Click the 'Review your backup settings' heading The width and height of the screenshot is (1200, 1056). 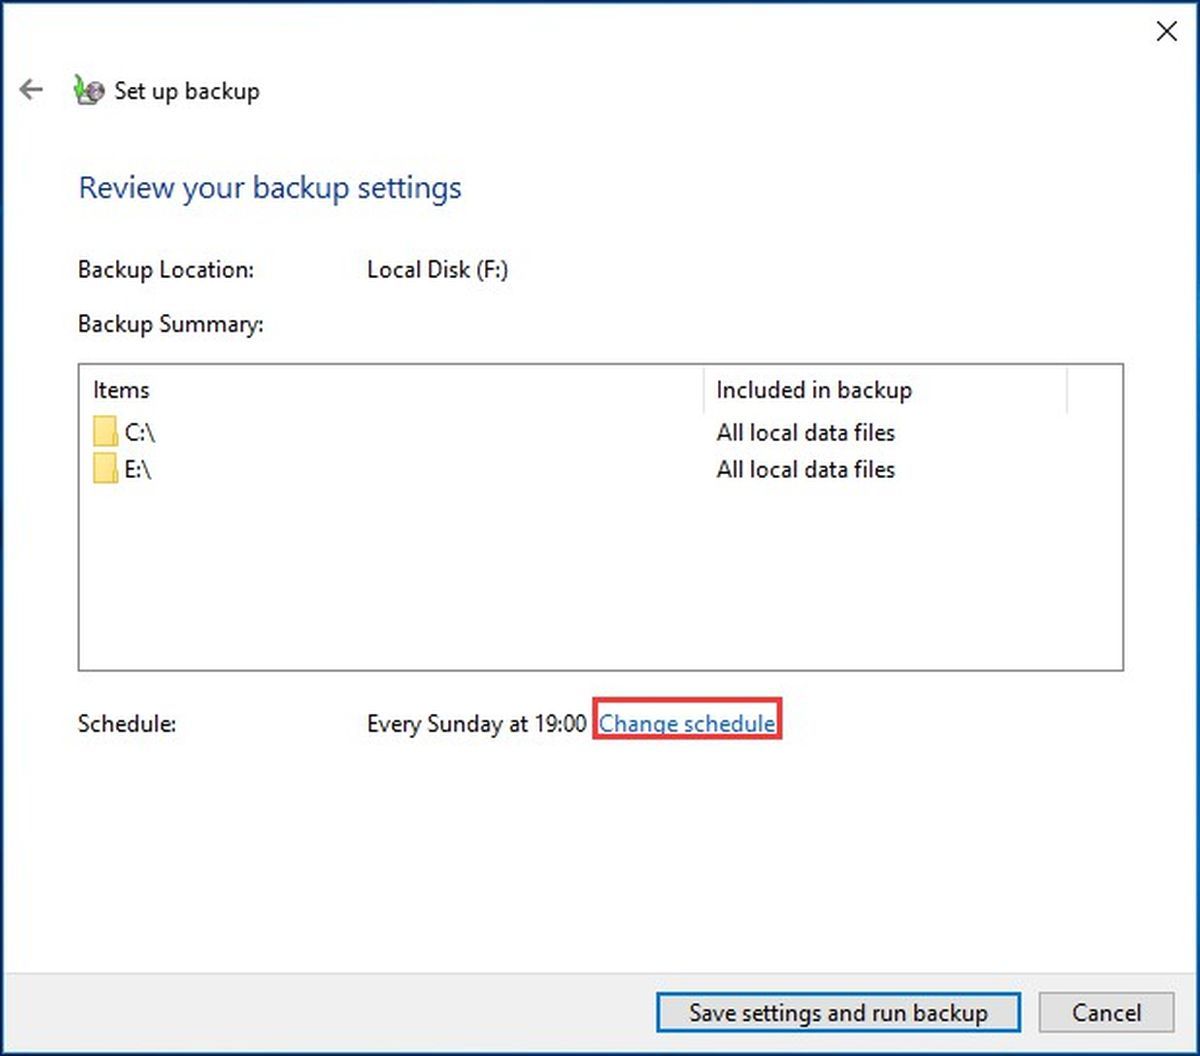click(x=270, y=188)
